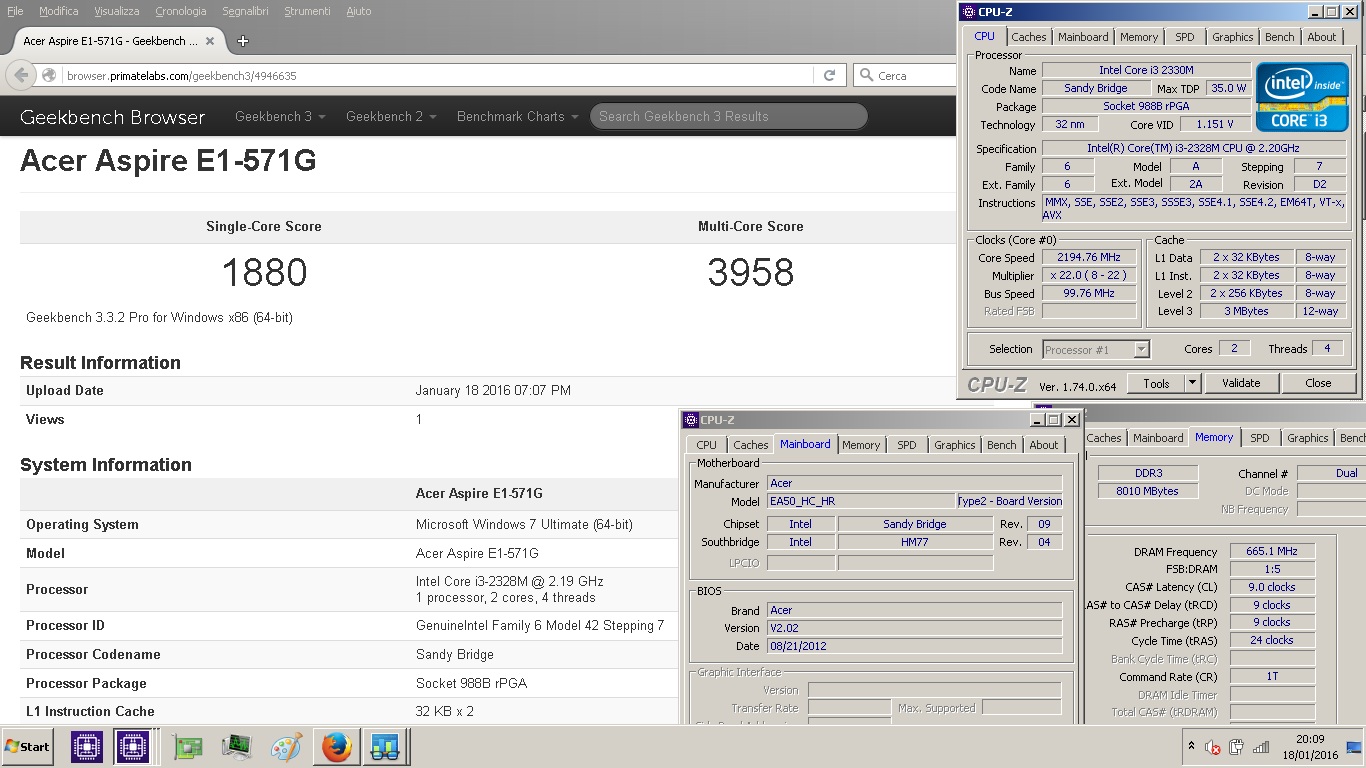Click the 8010 MBytes memory size field

pyautogui.click(x=1147, y=491)
